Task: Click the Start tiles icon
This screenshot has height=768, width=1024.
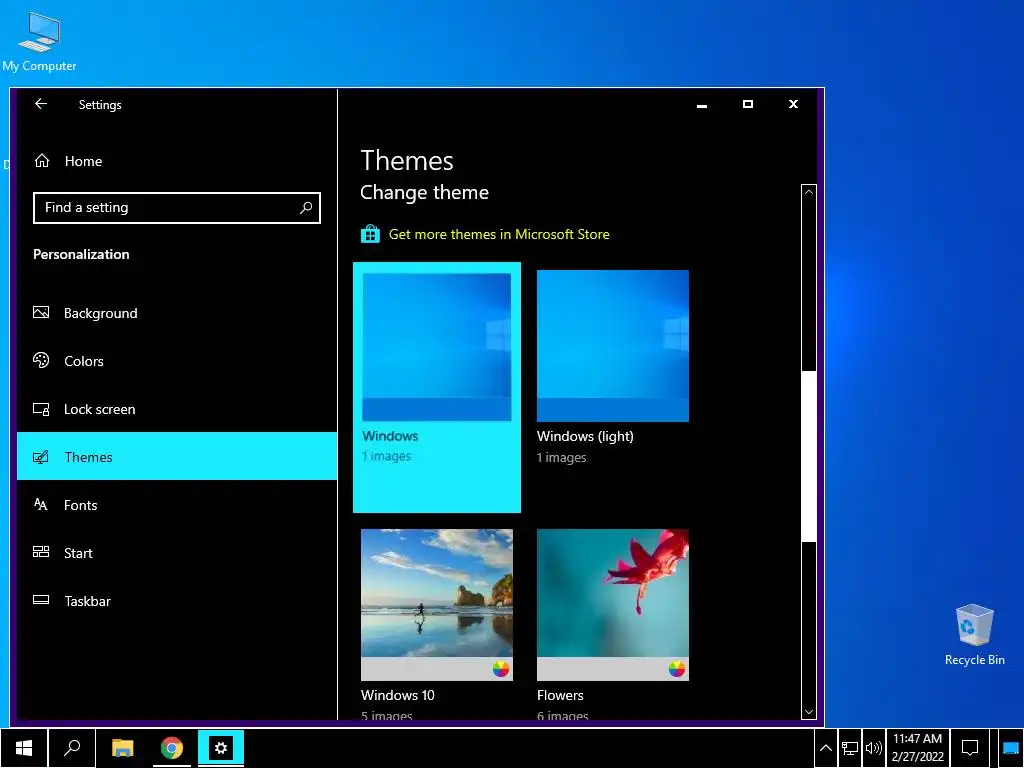Action: tap(41, 552)
